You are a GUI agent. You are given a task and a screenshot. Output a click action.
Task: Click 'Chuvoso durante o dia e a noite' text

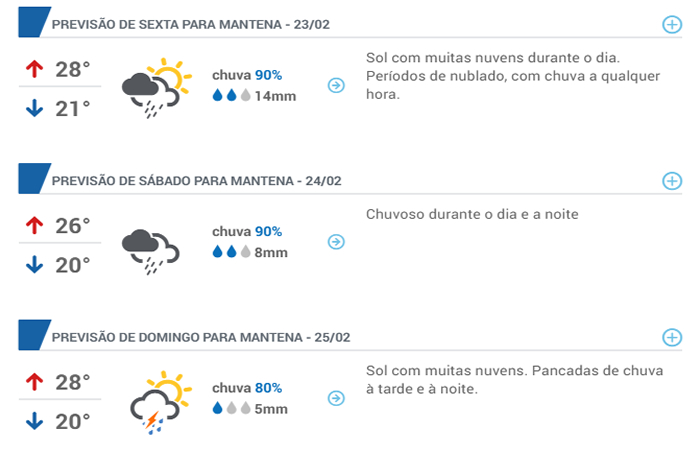pos(472,214)
